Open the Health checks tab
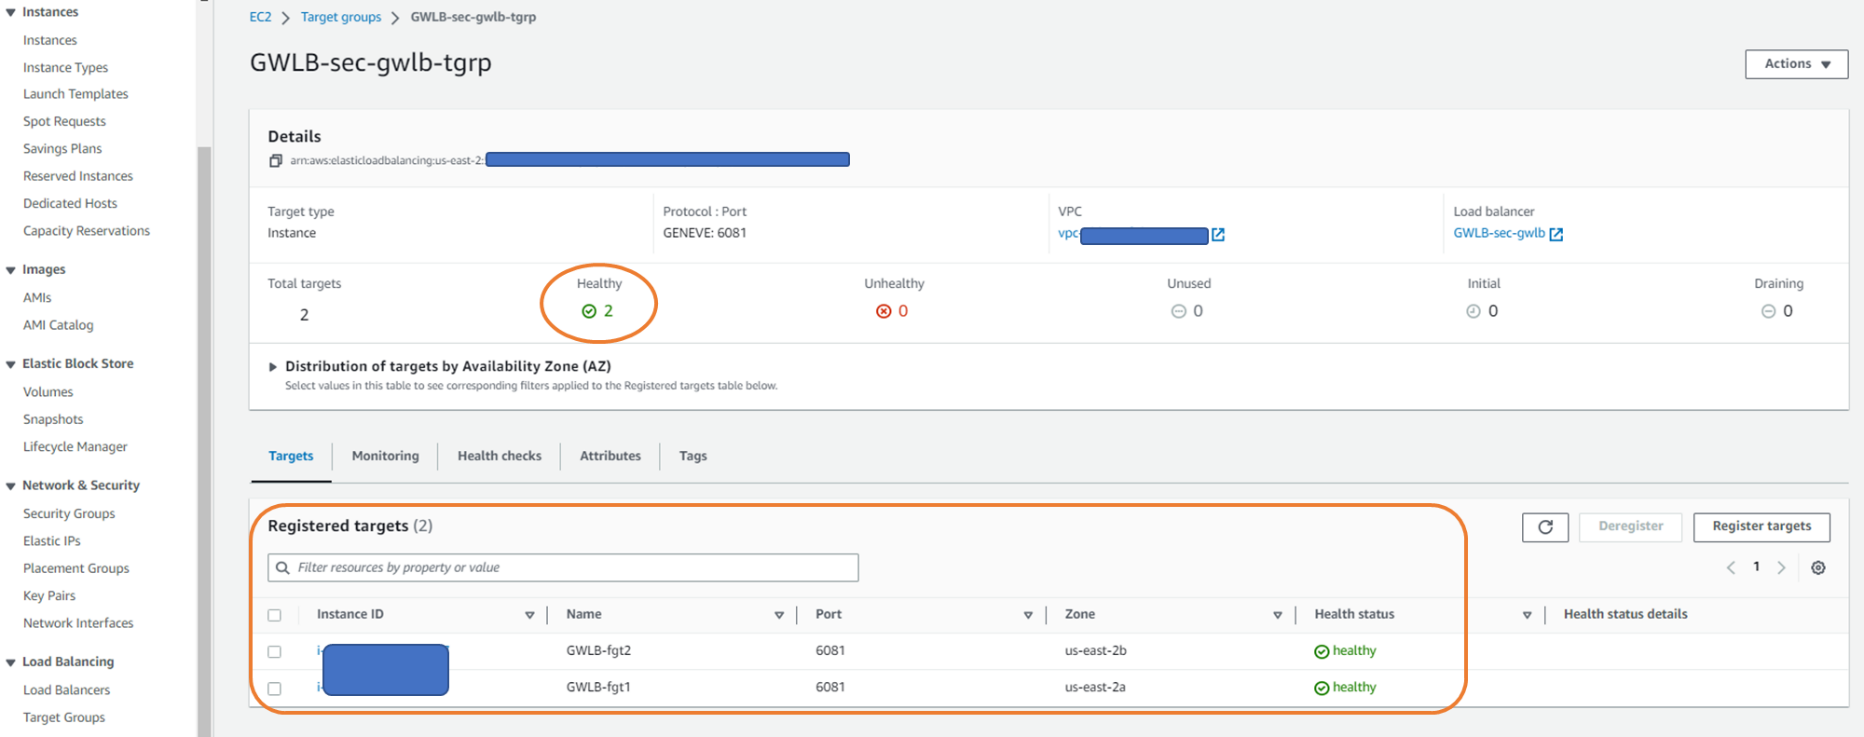 click(499, 456)
